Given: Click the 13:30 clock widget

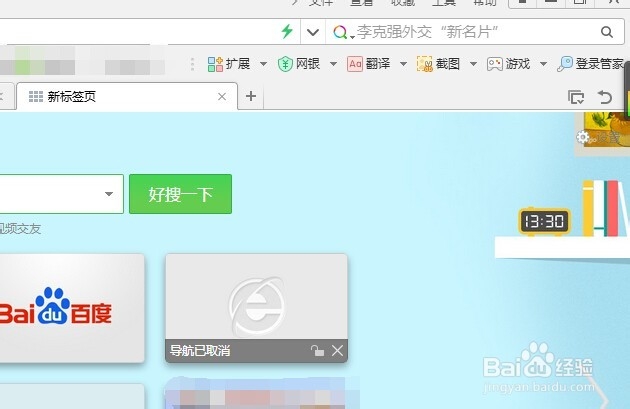Looking at the screenshot, I should (544, 221).
